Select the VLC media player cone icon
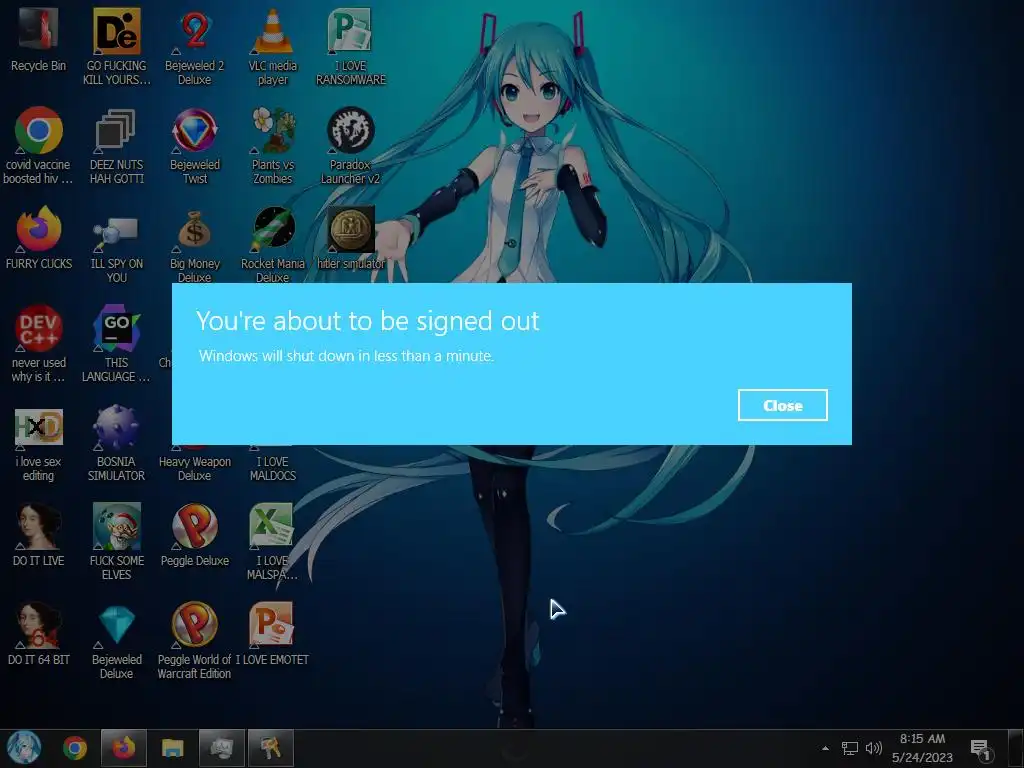Image resolution: width=1024 pixels, height=768 pixels. tap(273, 31)
